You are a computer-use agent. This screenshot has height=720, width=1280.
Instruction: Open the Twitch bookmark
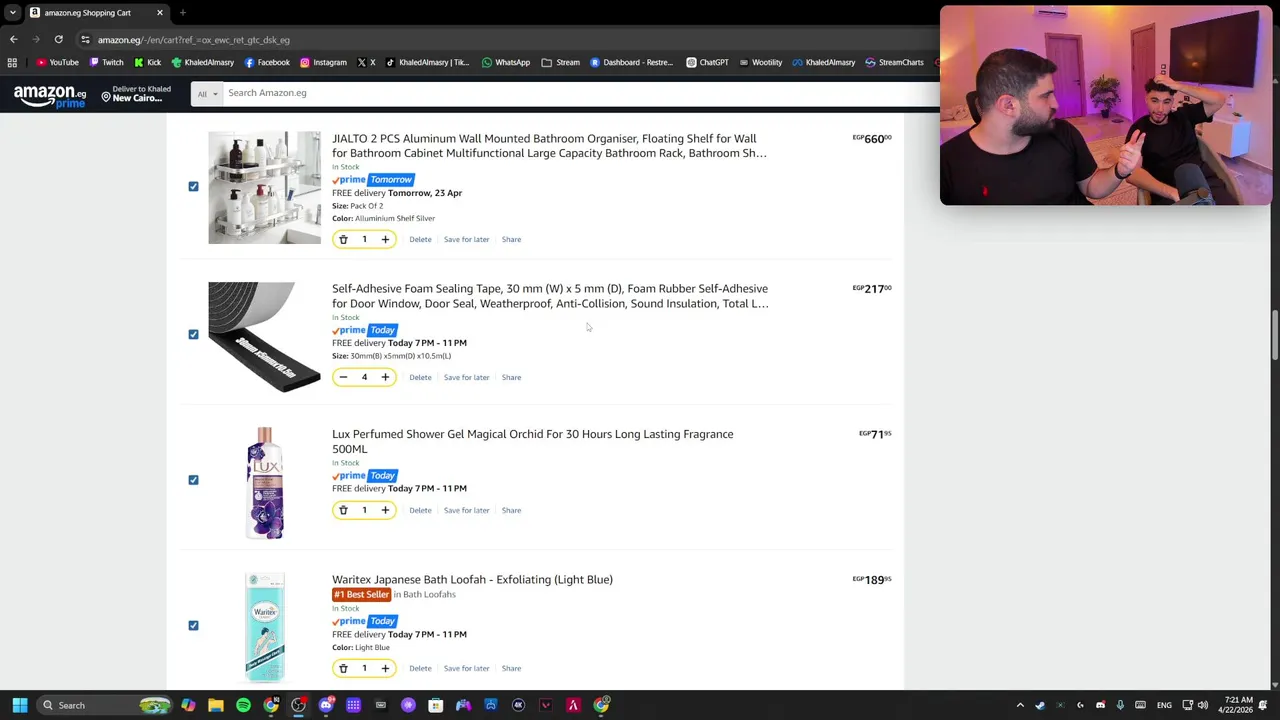coord(106,62)
